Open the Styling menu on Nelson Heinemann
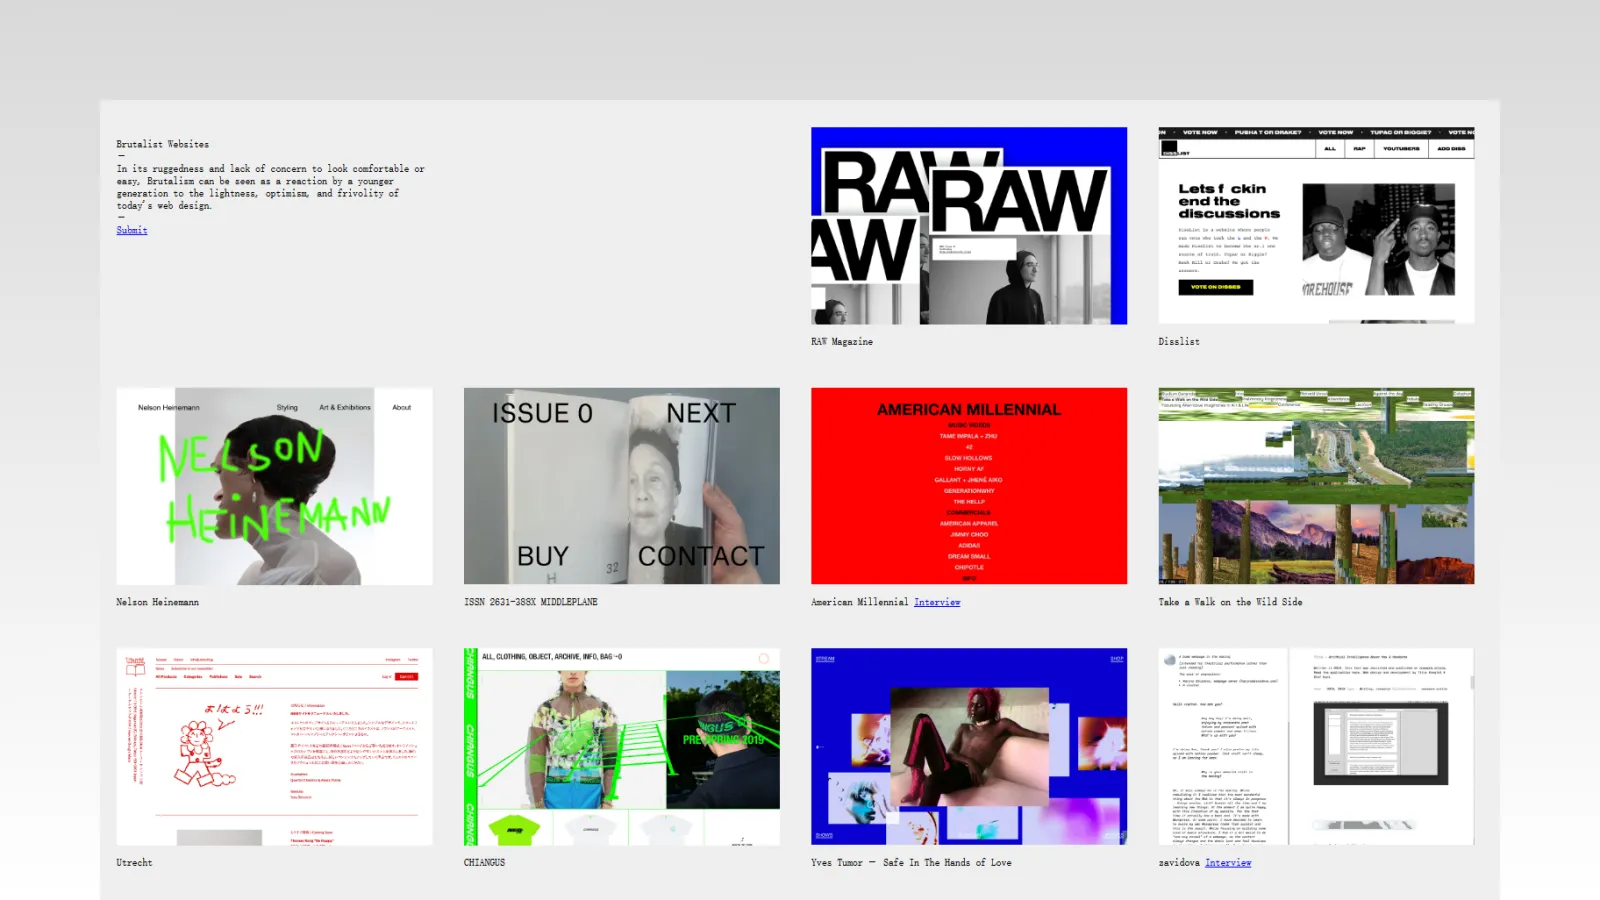Viewport: 1600px width, 900px height. coord(287,407)
